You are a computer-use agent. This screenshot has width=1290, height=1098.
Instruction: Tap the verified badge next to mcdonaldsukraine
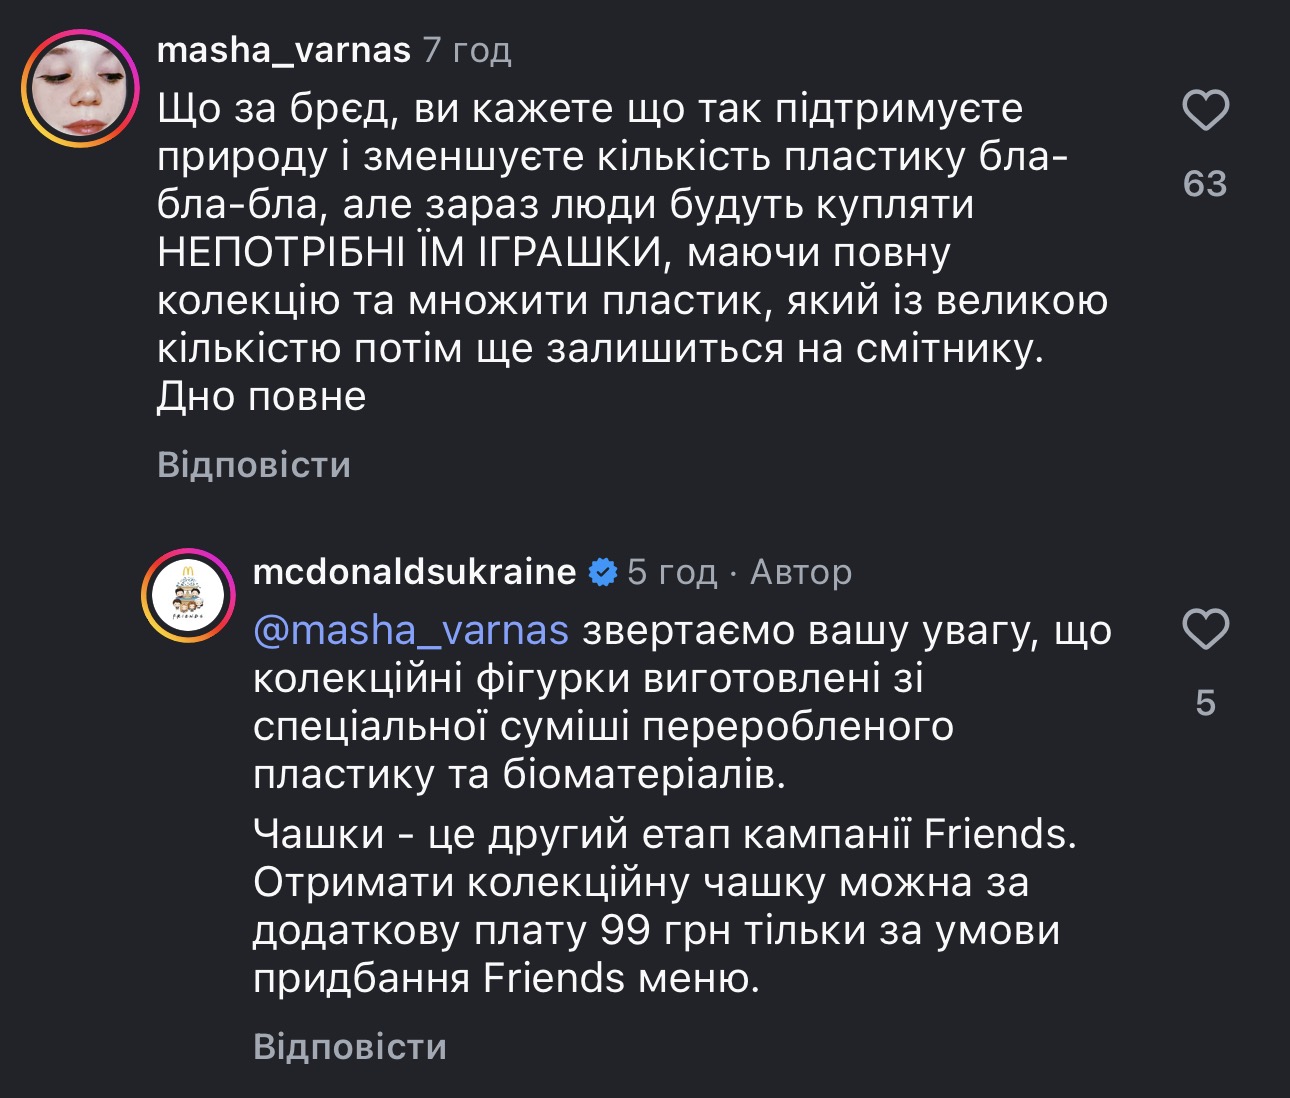[602, 572]
